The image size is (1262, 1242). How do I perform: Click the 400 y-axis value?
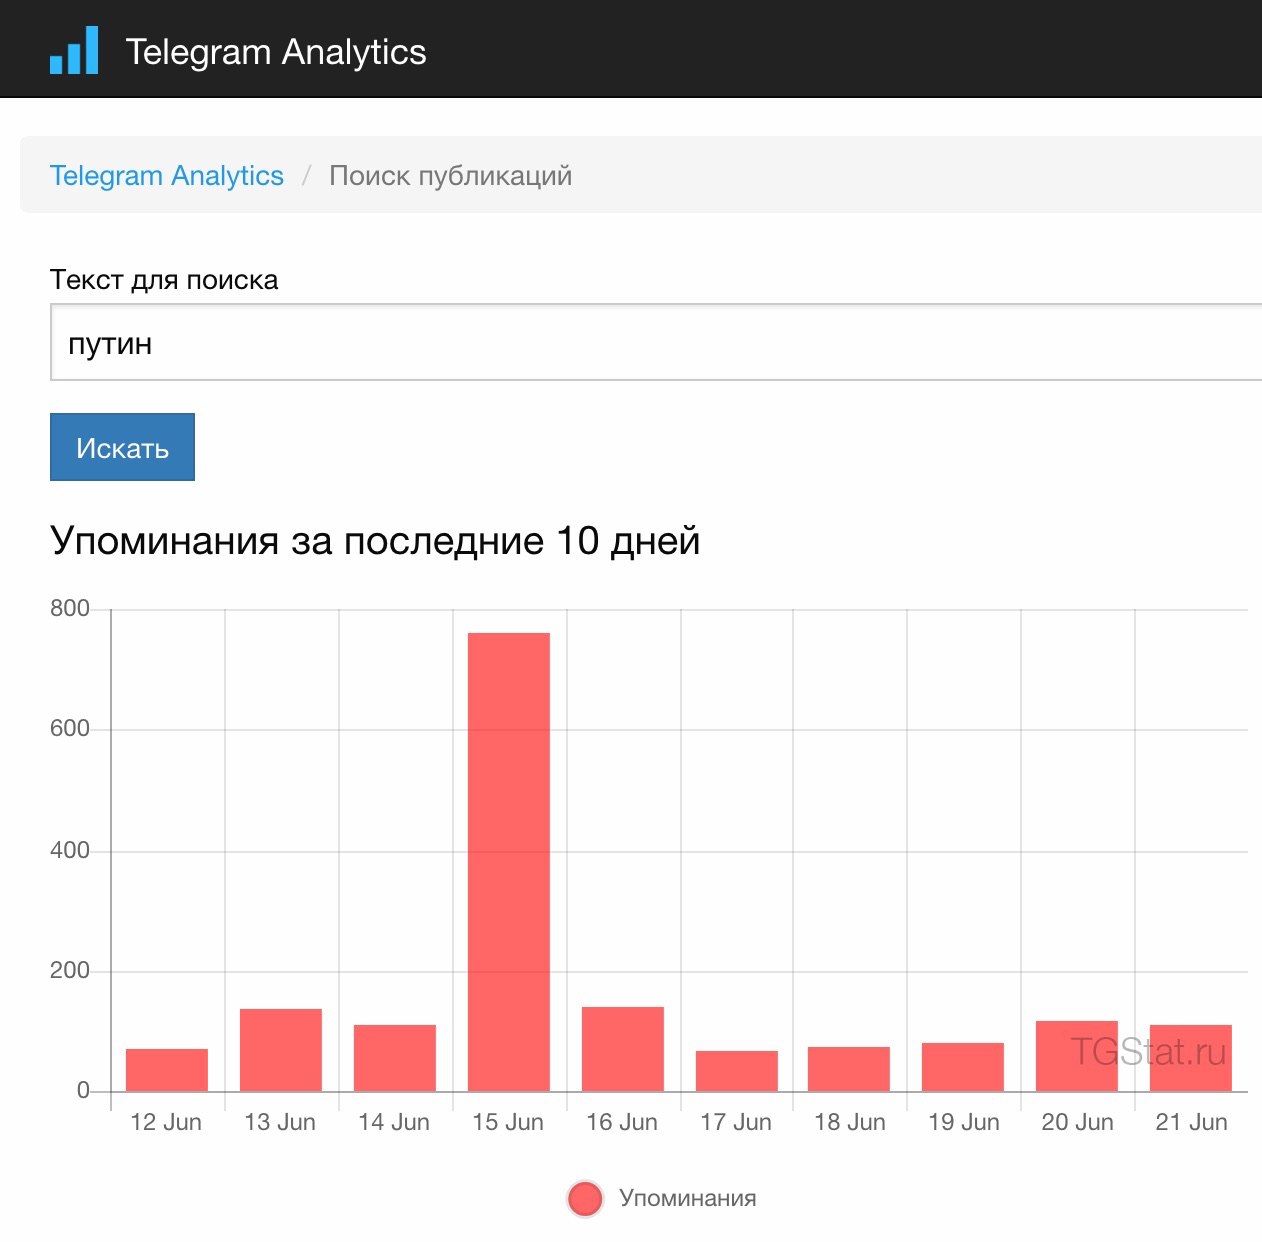coord(70,850)
